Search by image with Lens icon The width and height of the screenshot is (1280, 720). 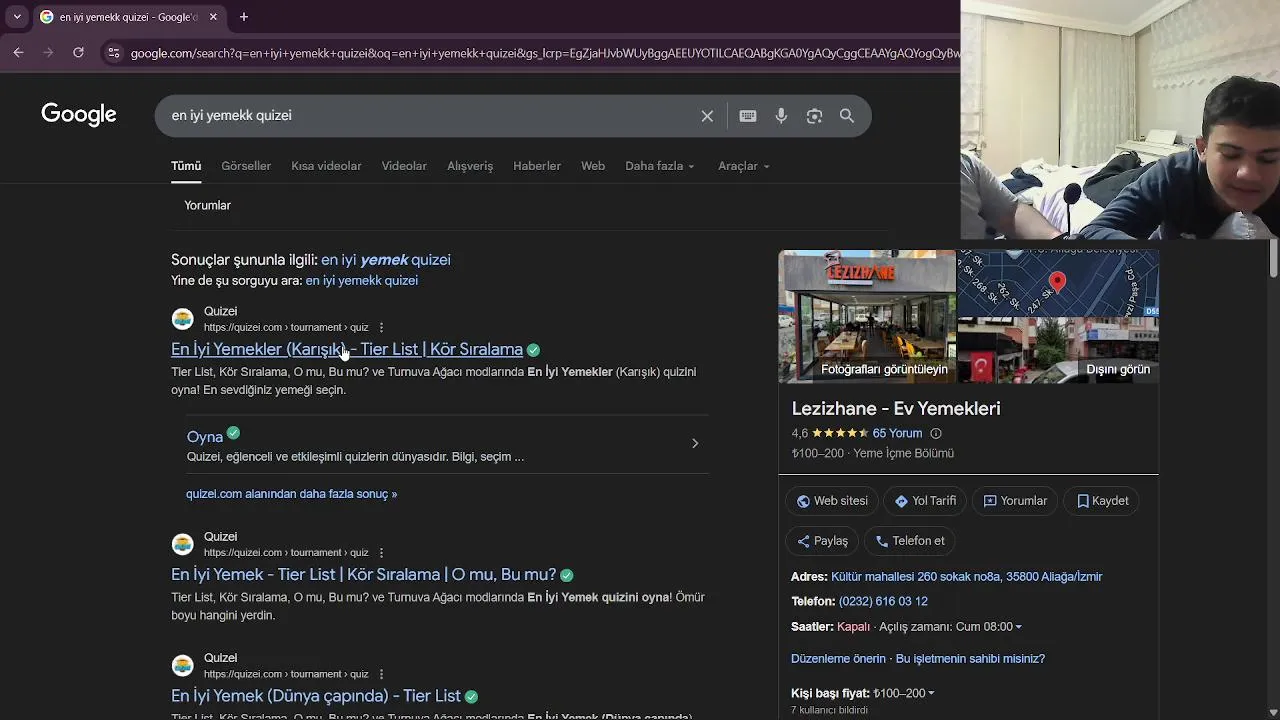pos(814,116)
